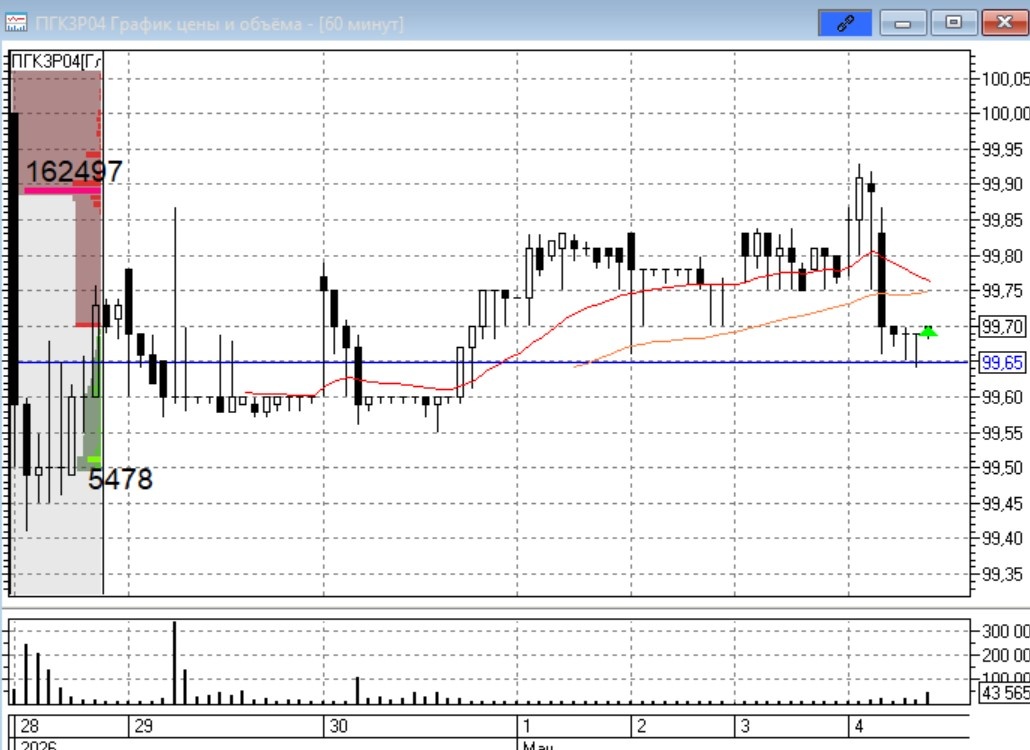Click the tallest volume bar on day 29

(175, 663)
